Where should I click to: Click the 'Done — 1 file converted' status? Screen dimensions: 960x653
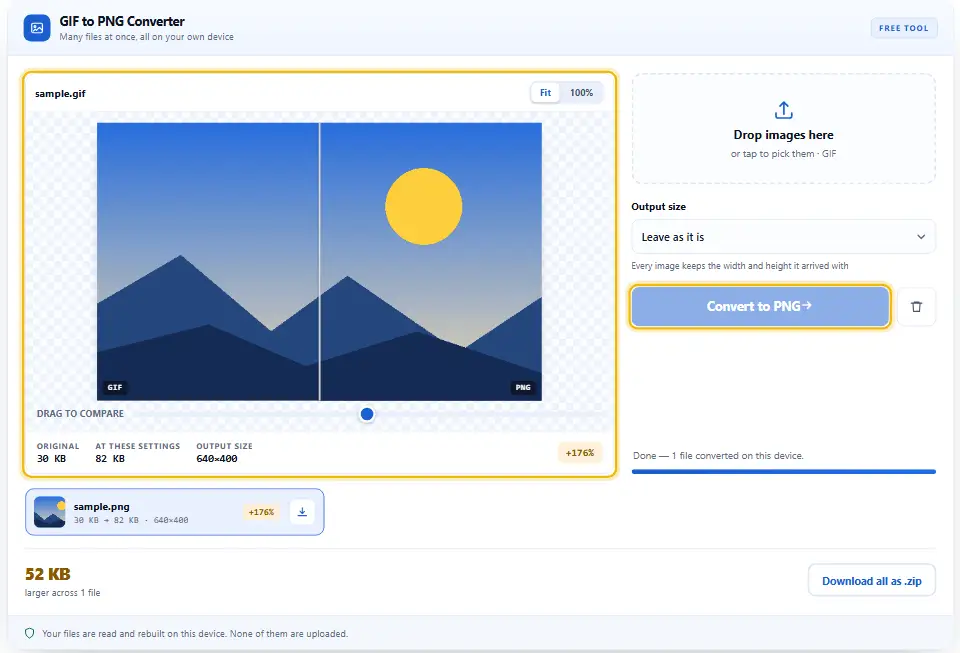pyautogui.click(x=718, y=455)
